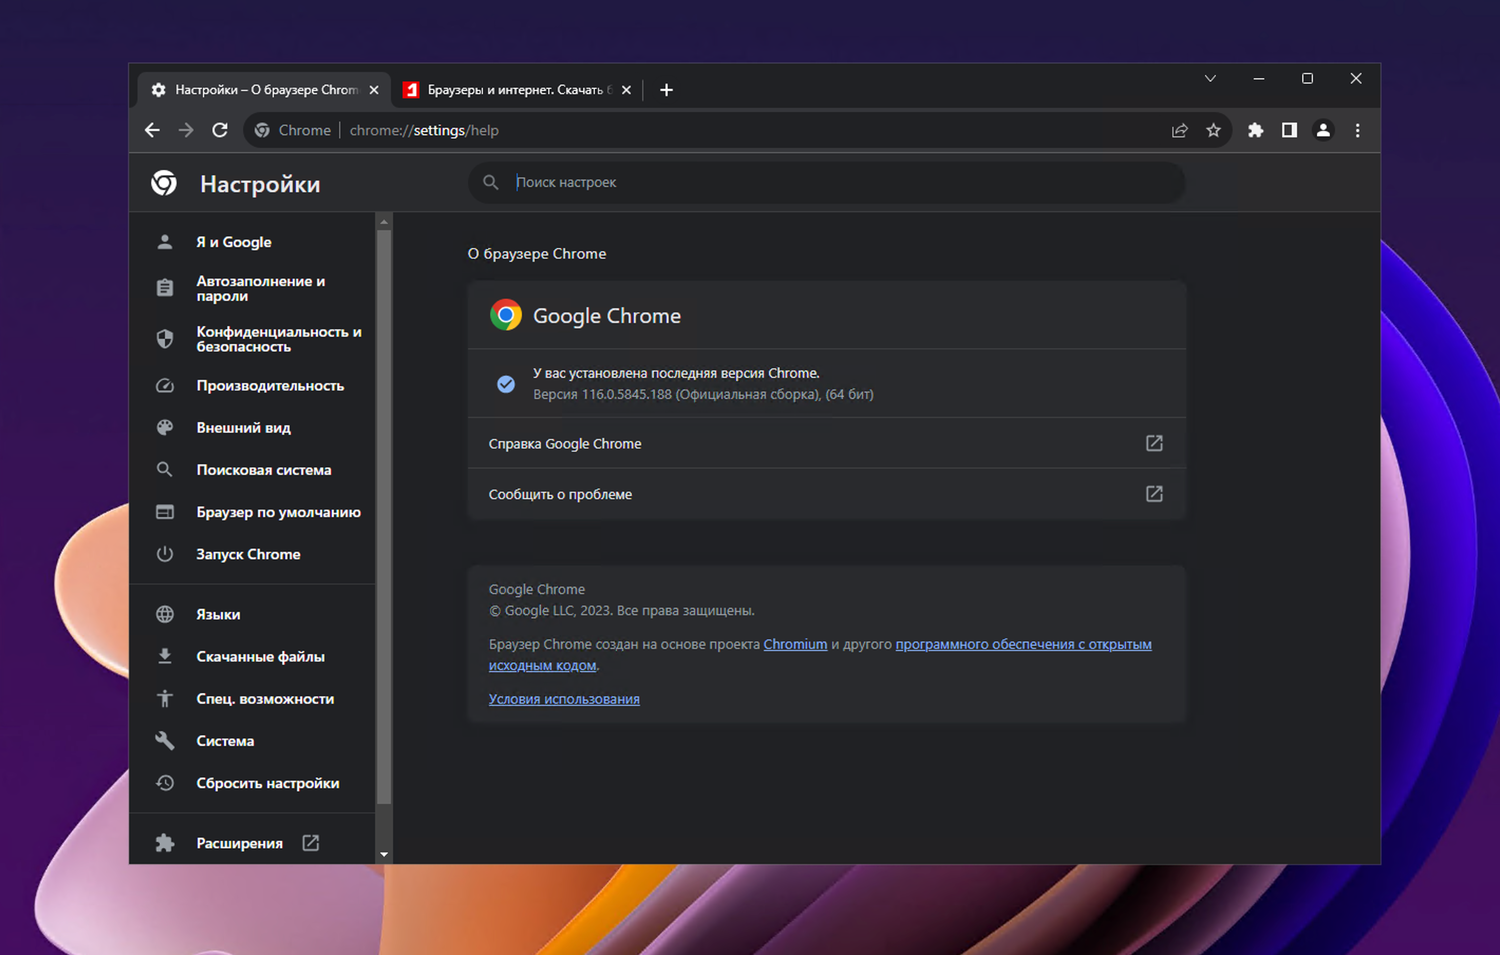
Task: Toggle the side panel icon
Action: (1289, 130)
